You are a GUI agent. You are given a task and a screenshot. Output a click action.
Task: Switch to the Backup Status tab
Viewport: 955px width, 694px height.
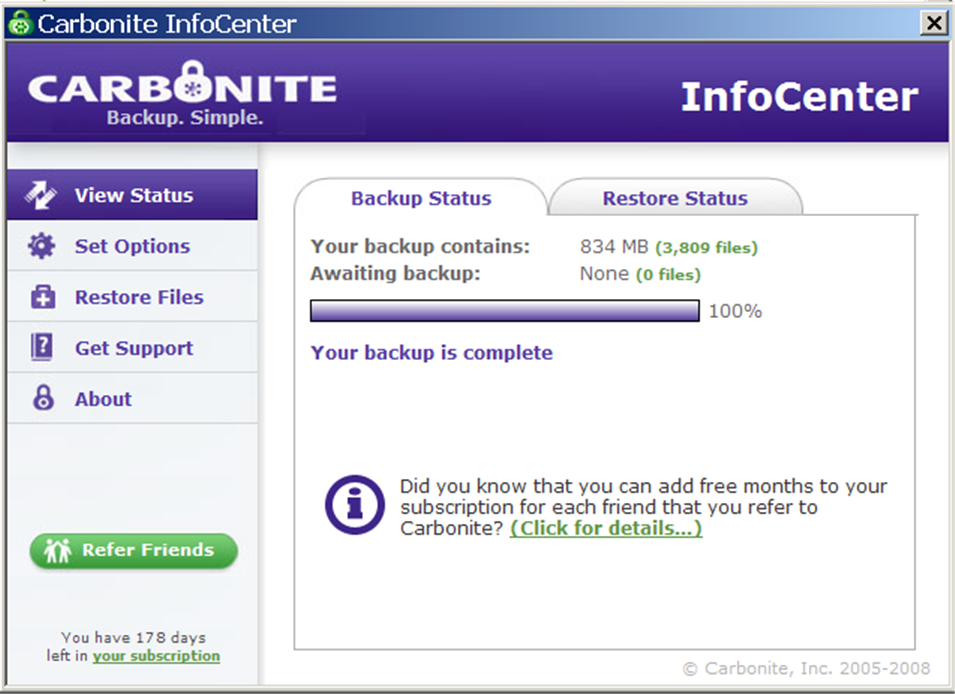pyautogui.click(x=420, y=198)
